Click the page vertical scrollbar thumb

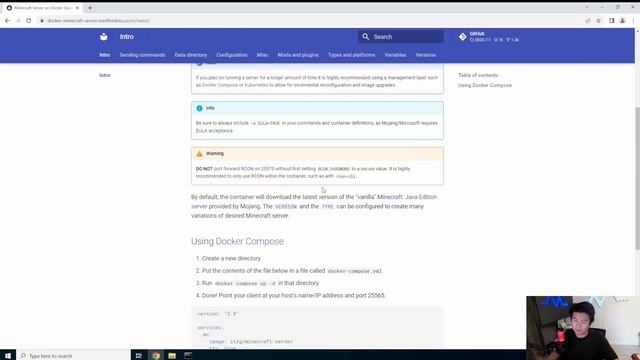tap(637, 178)
